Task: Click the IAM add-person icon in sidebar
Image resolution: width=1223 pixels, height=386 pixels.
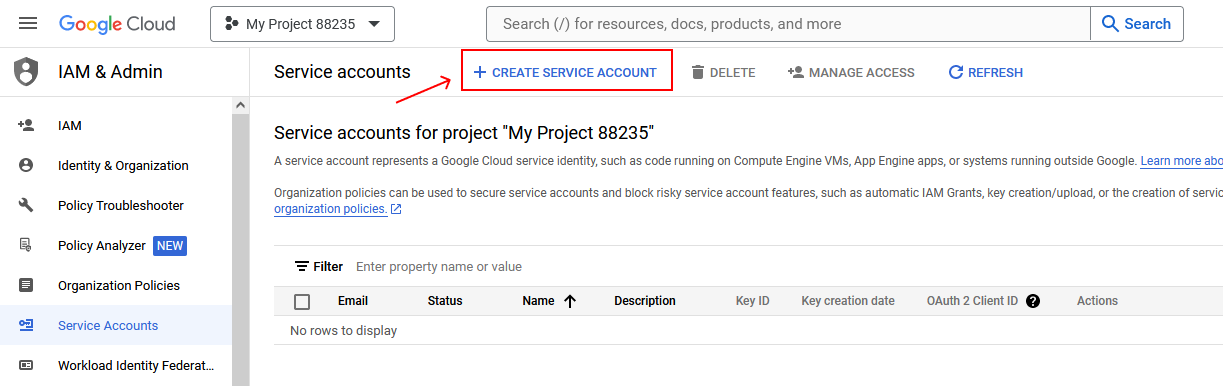Action: point(26,126)
